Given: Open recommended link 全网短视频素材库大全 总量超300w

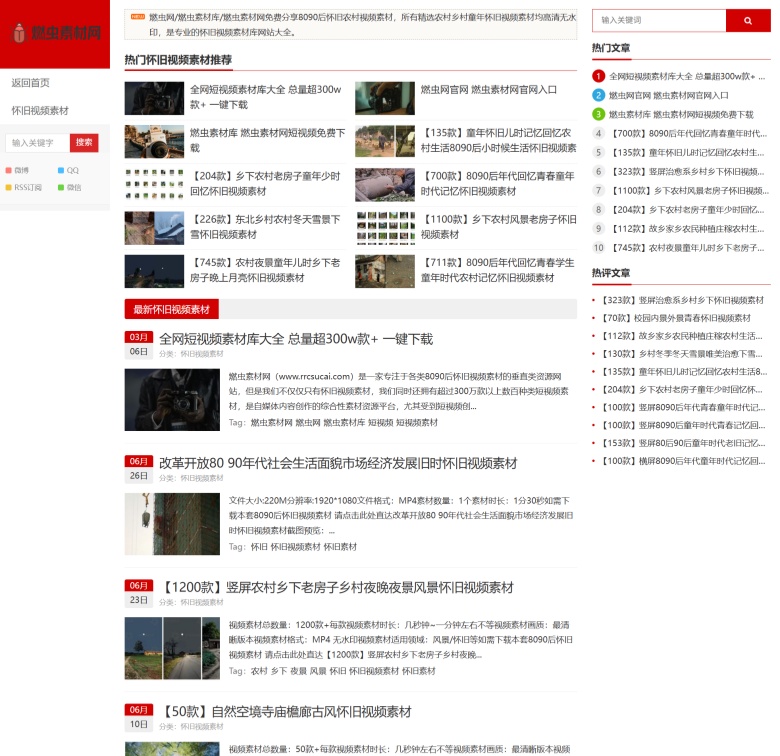Looking at the screenshot, I should tap(266, 97).
